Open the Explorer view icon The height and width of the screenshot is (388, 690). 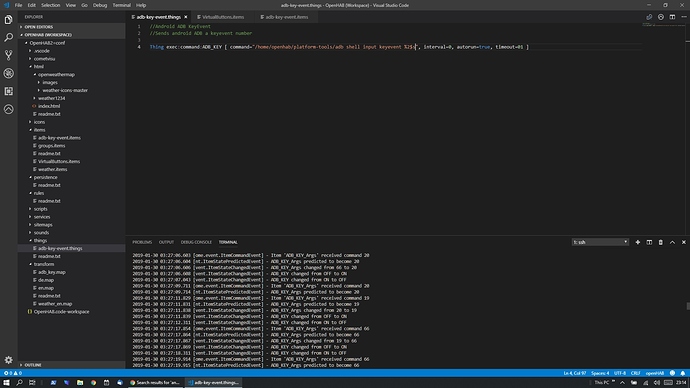[x=8, y=20]
